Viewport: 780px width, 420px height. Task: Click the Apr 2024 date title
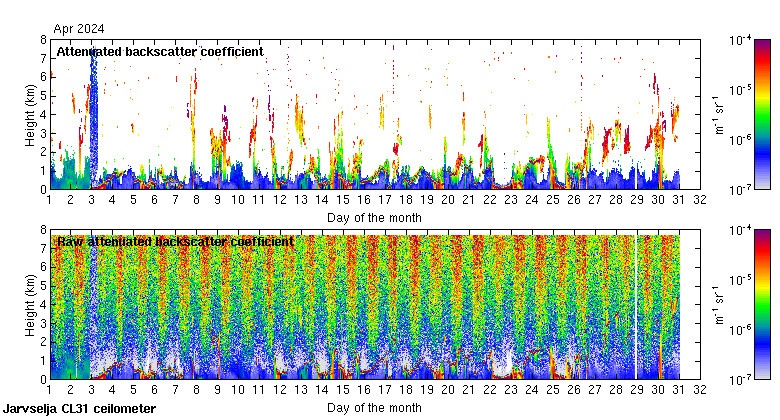point(79,29)
